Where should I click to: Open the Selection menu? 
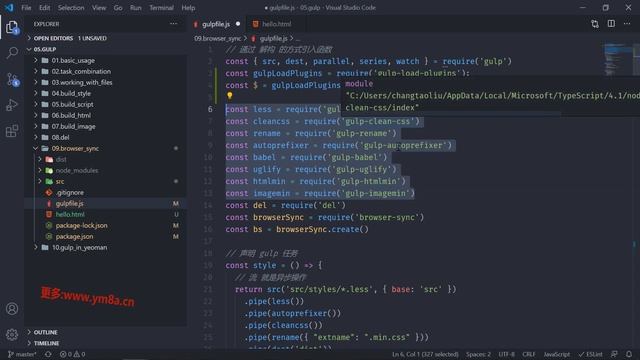coord(71,8)
